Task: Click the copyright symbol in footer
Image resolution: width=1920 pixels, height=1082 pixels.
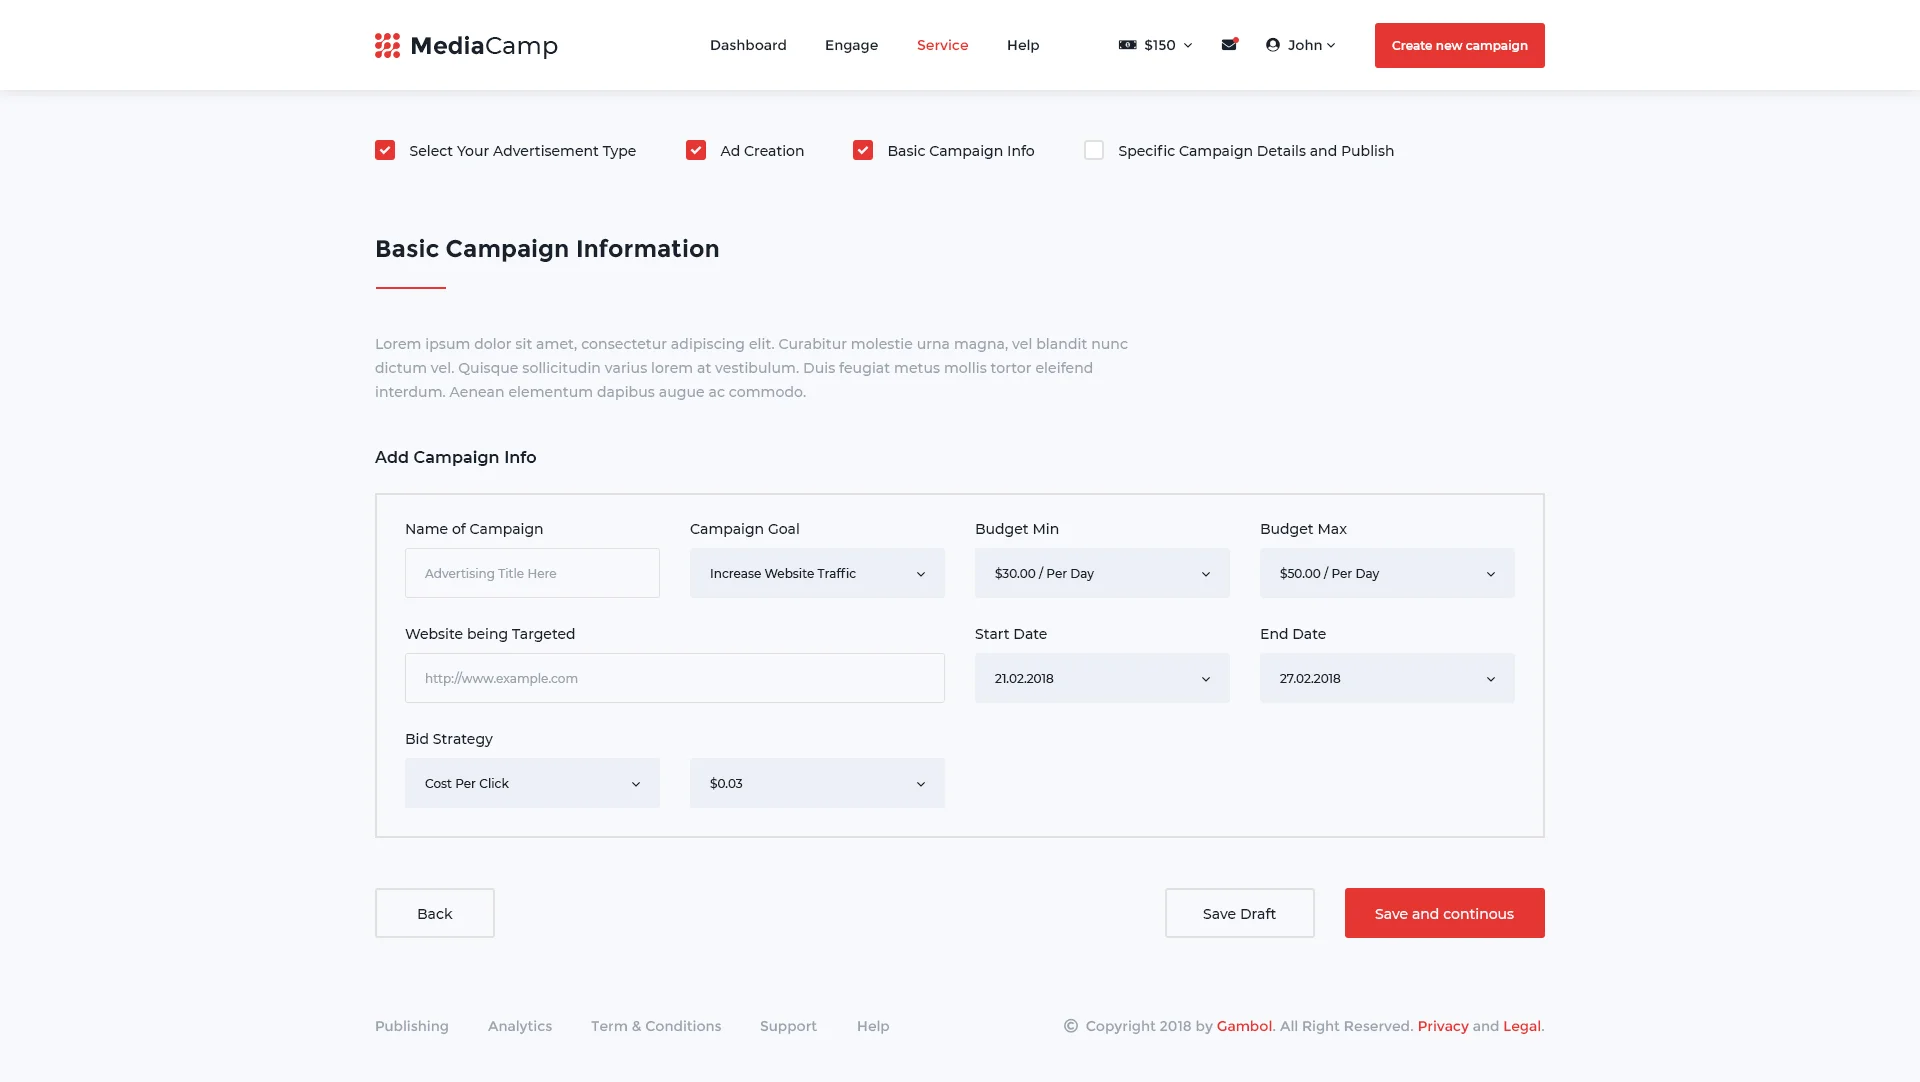Action: 1071,1026
